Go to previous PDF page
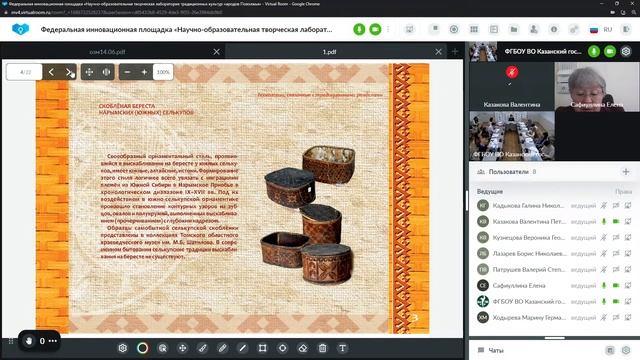 (x=51, y=72)
